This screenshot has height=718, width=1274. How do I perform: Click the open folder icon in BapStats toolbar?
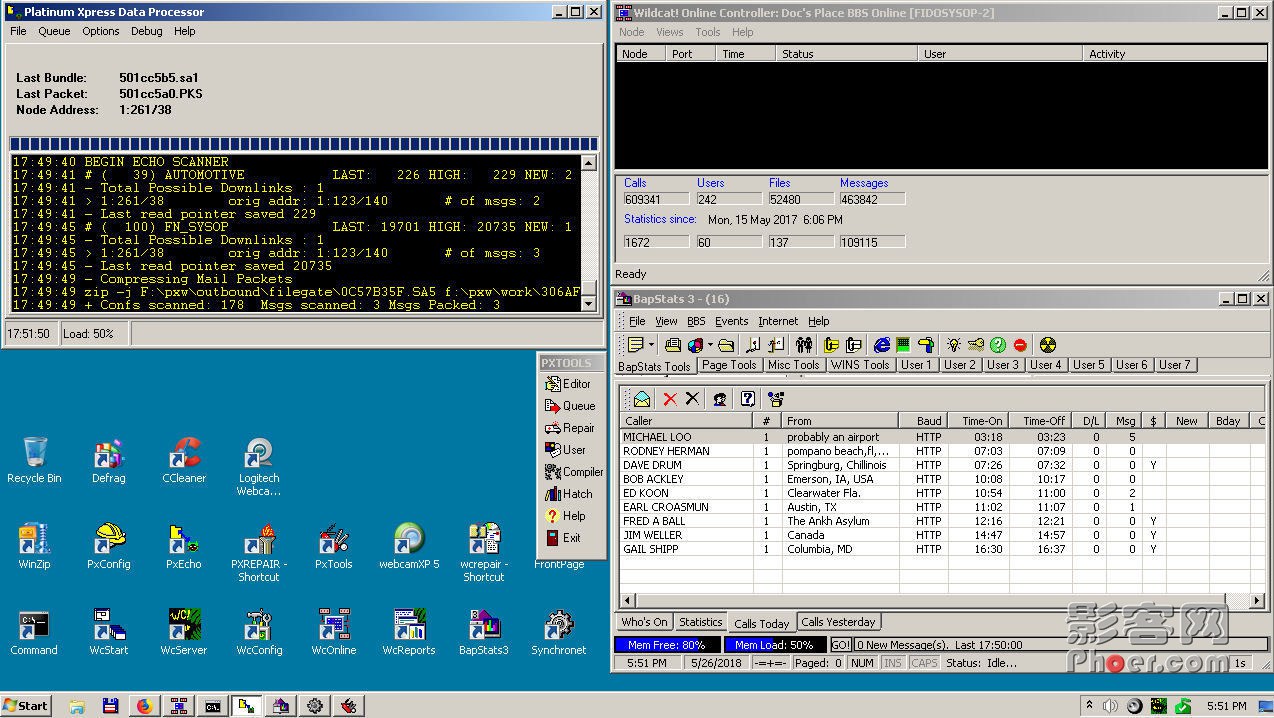[x=726, y=345]
